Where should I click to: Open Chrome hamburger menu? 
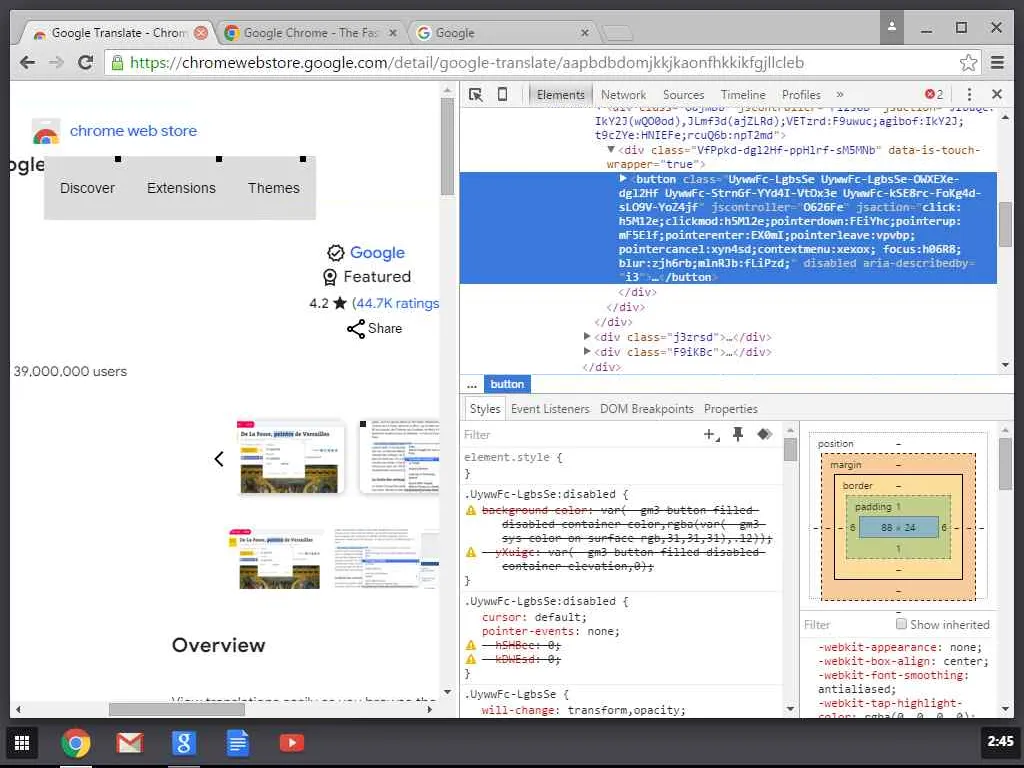point(997,63)
